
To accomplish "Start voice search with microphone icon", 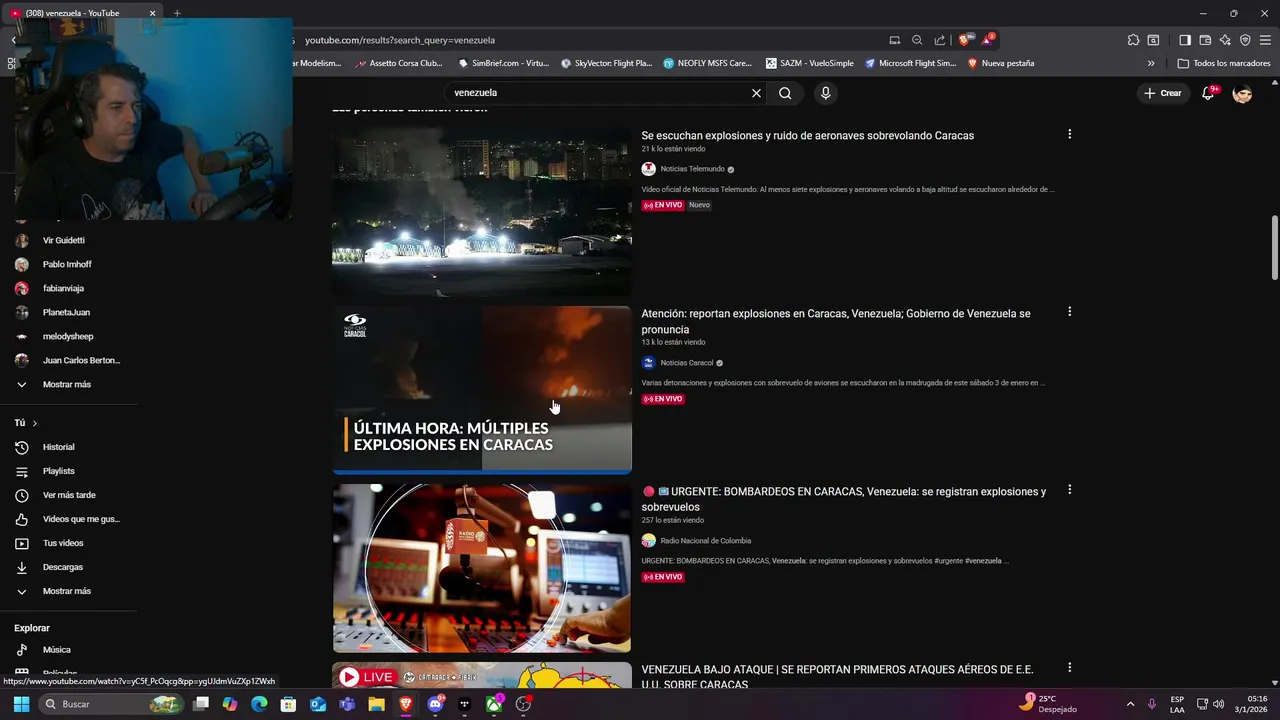I will tap(825, 93).
